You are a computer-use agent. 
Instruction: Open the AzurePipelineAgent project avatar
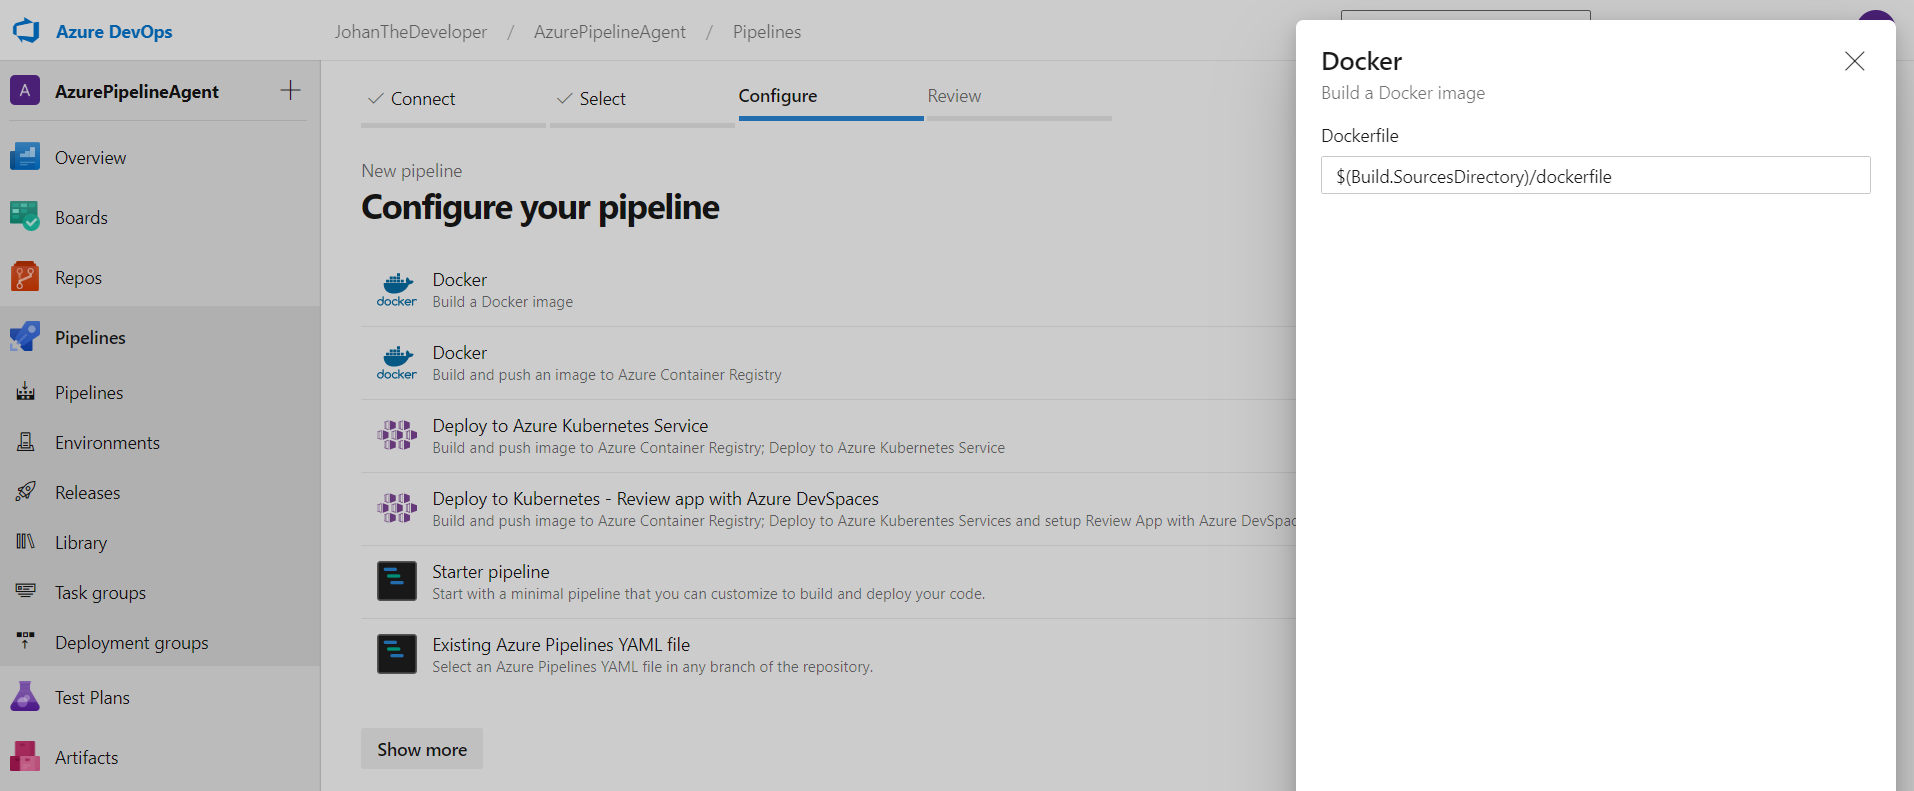pos(25,91)
